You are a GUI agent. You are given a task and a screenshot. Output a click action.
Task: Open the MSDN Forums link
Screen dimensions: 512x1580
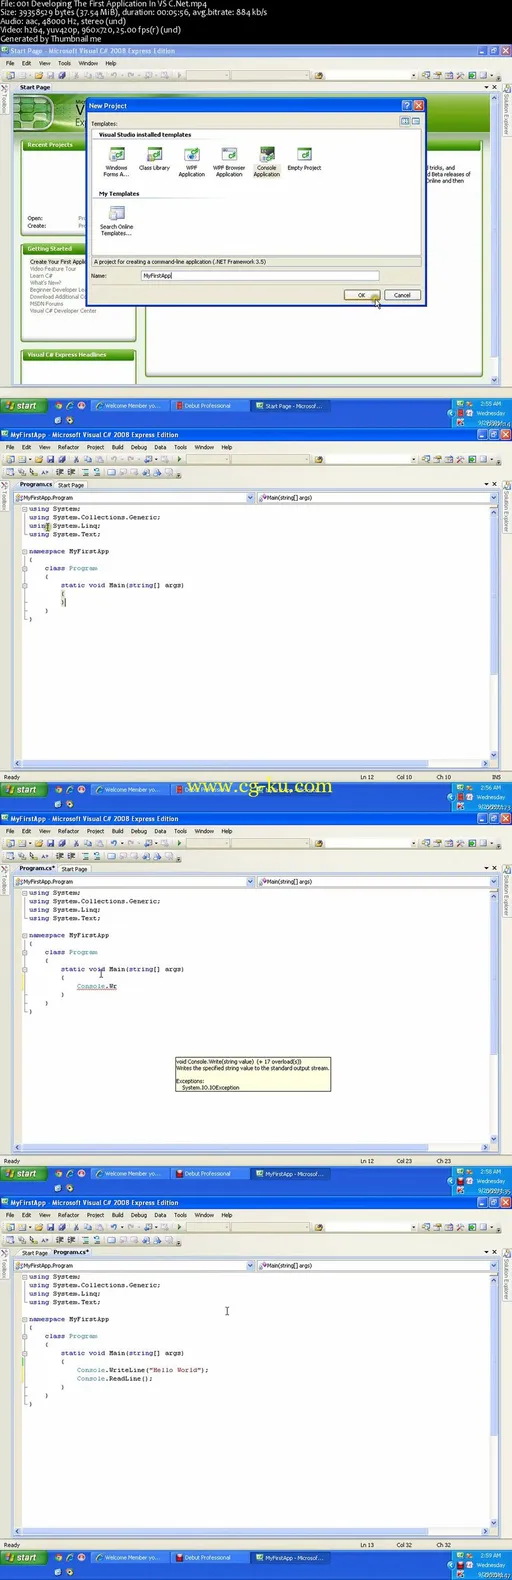click(46, 304)
